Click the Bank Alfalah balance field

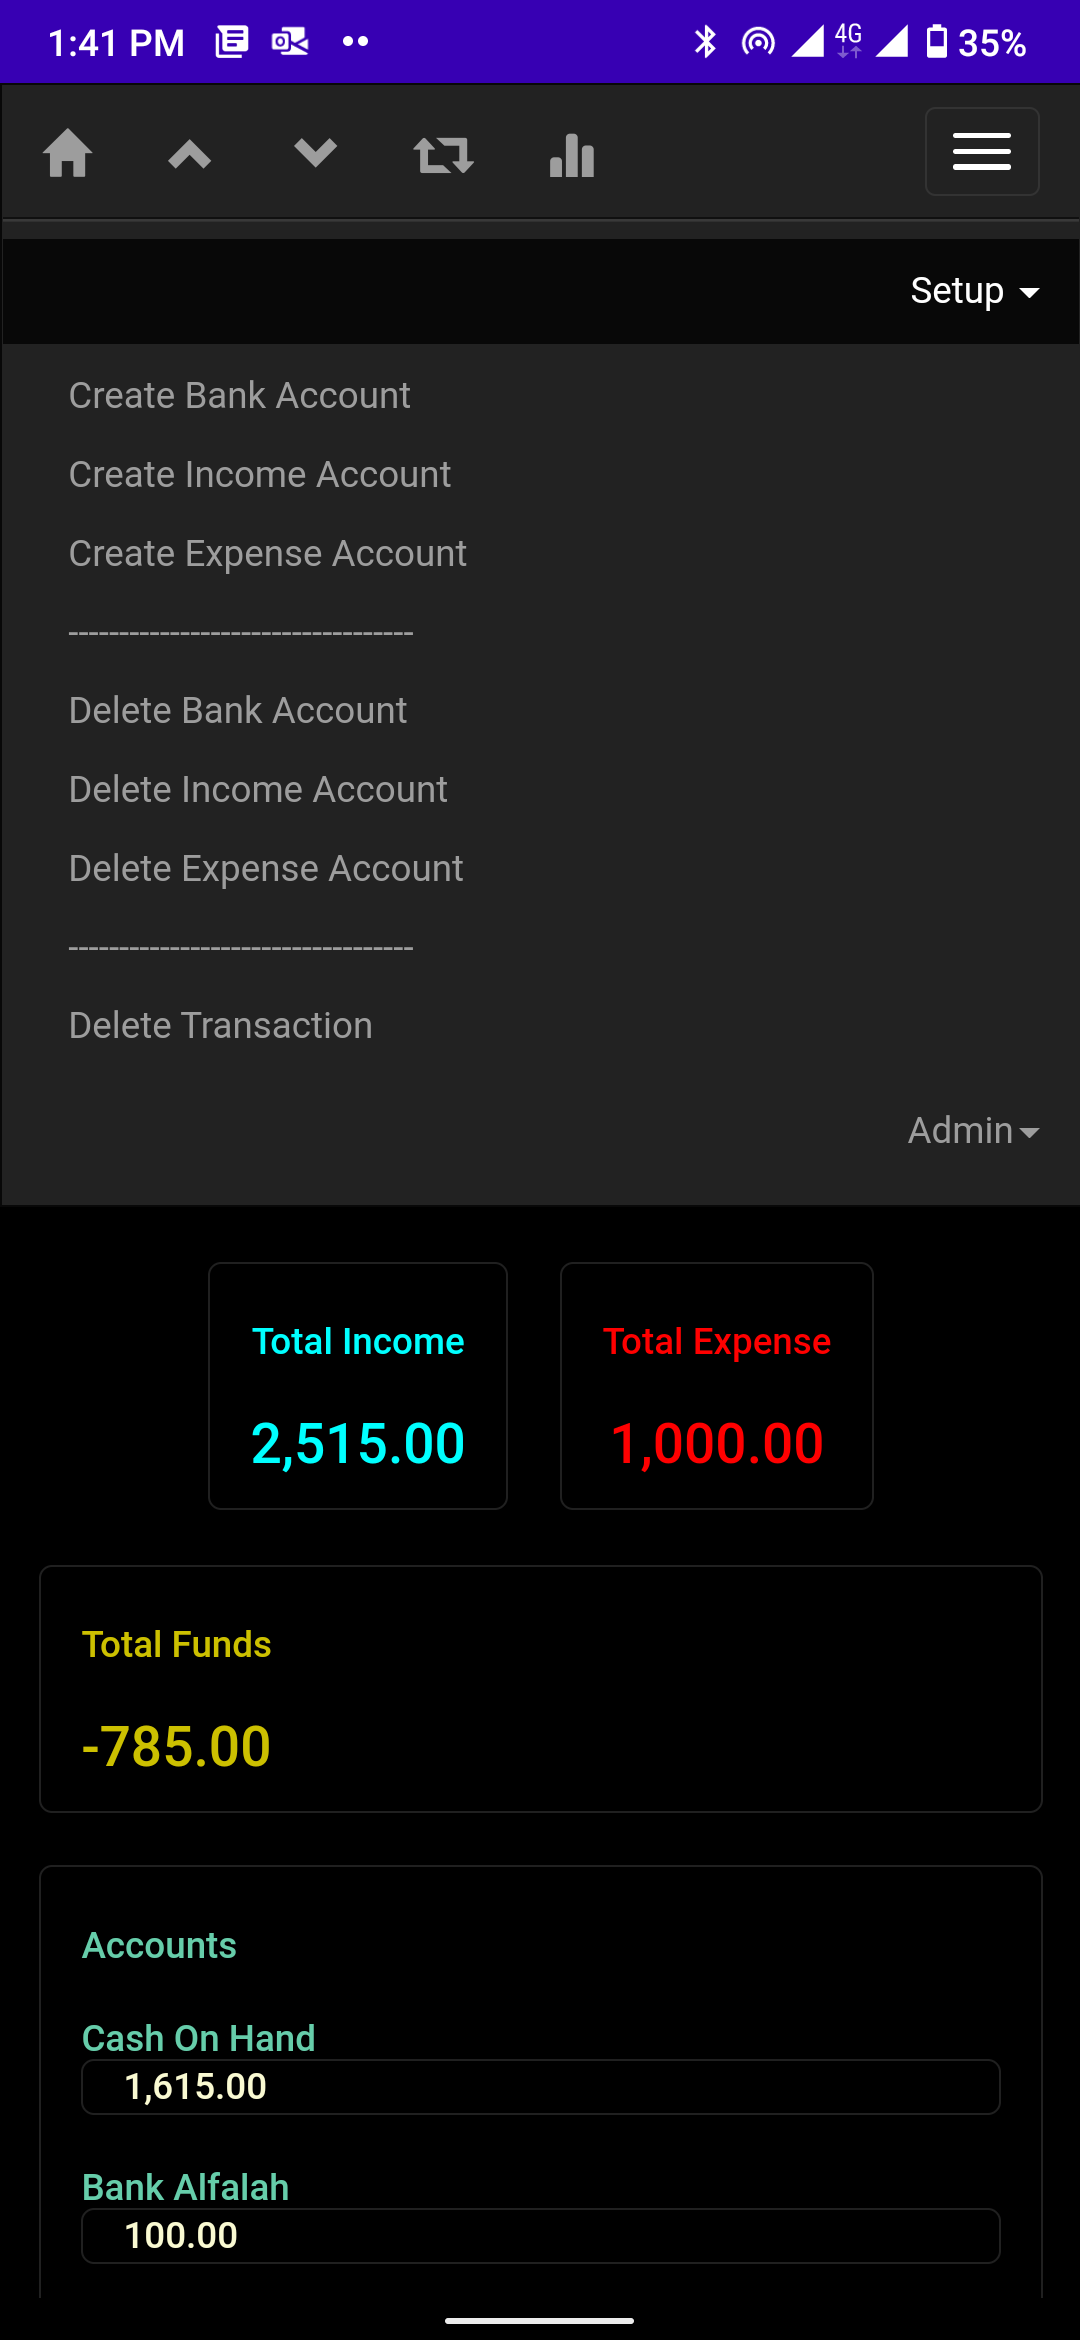click(x=540, y=2236)
